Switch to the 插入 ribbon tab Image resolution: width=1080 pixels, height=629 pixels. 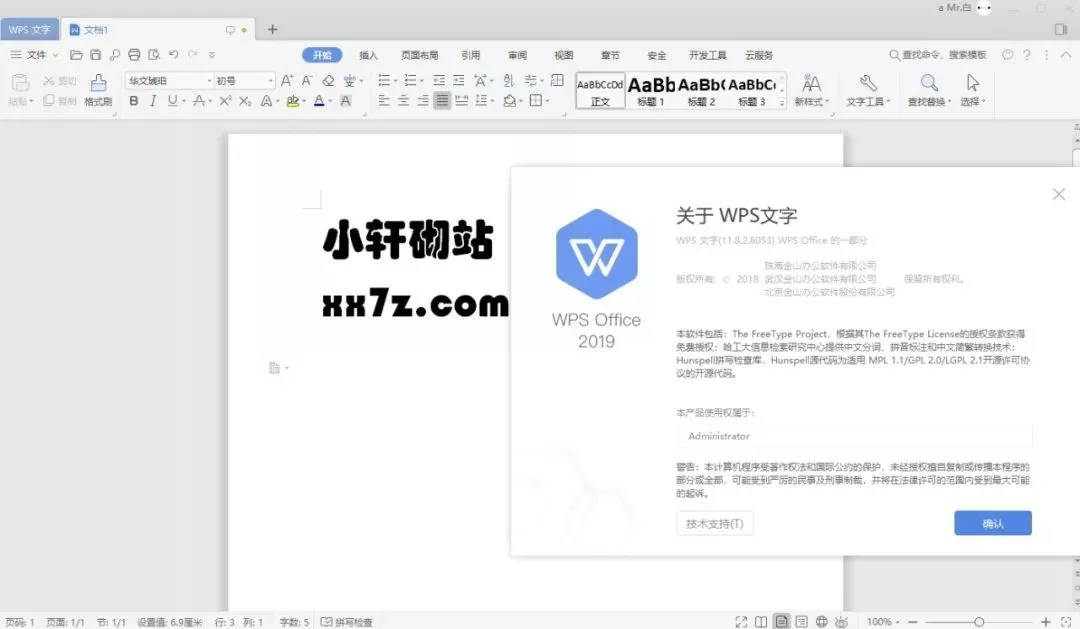(x=368, y=55)
